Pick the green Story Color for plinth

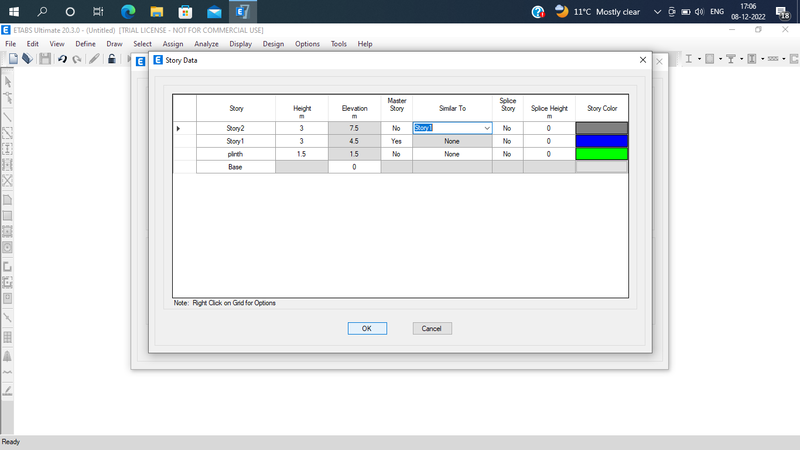(x=602, y=154)
